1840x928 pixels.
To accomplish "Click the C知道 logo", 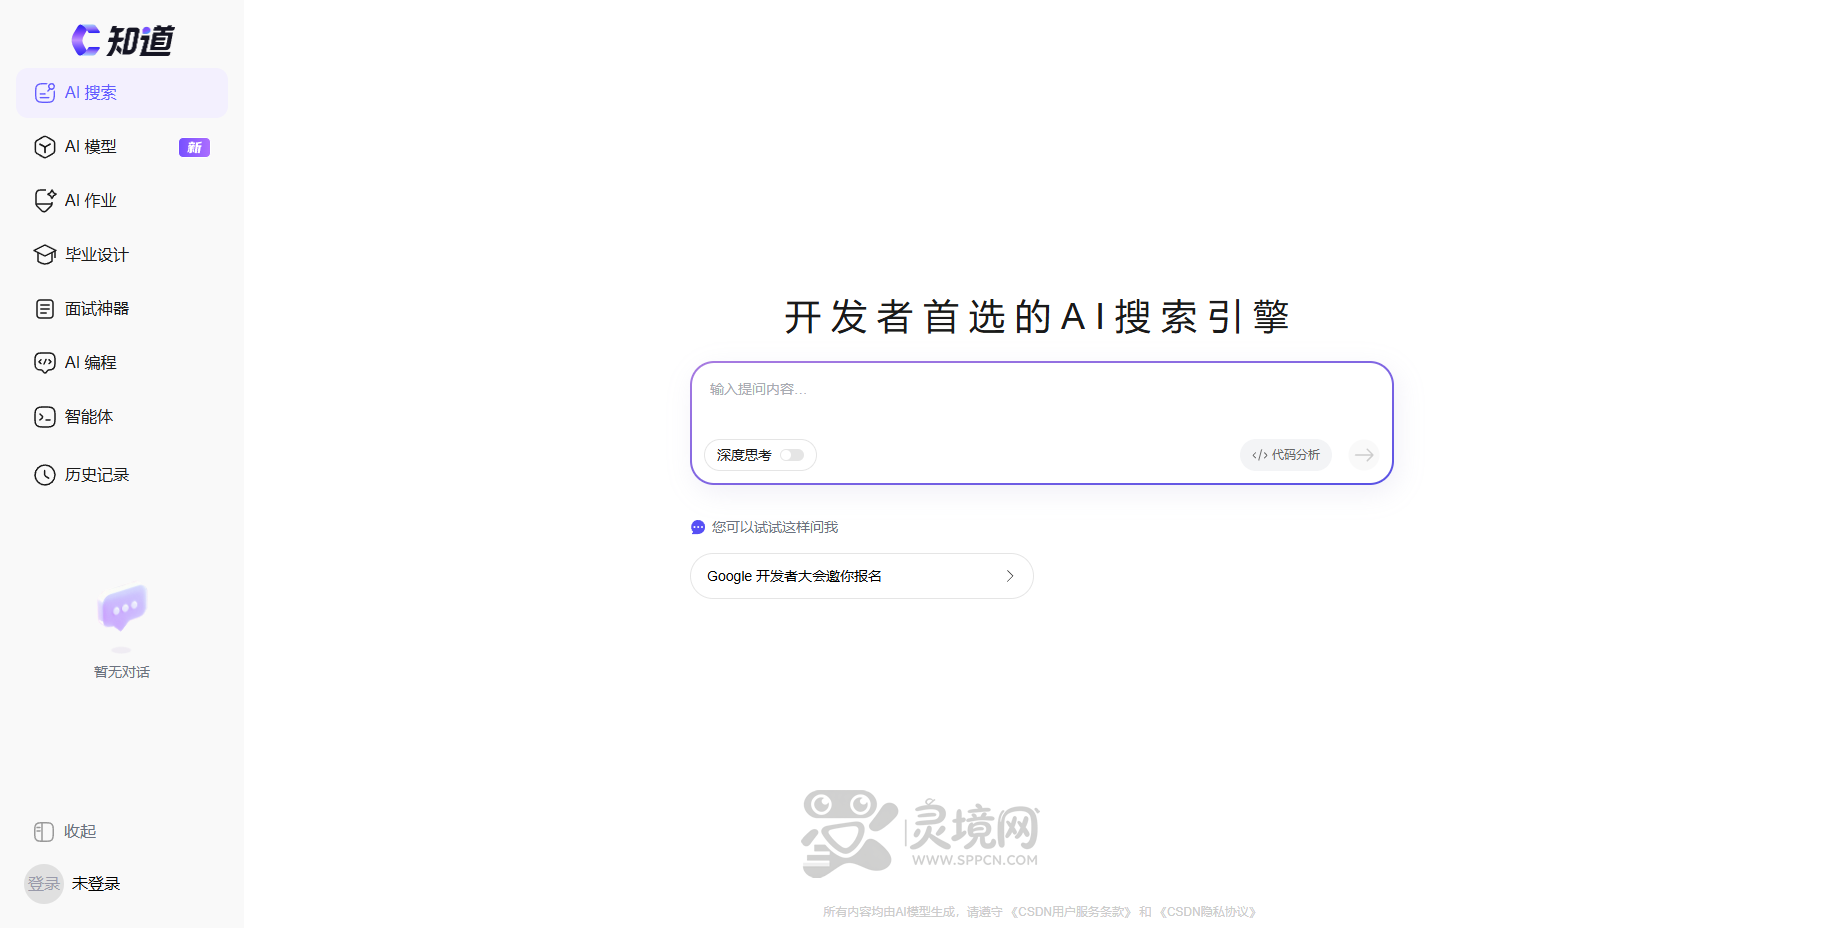I will (x=123, y=40).
